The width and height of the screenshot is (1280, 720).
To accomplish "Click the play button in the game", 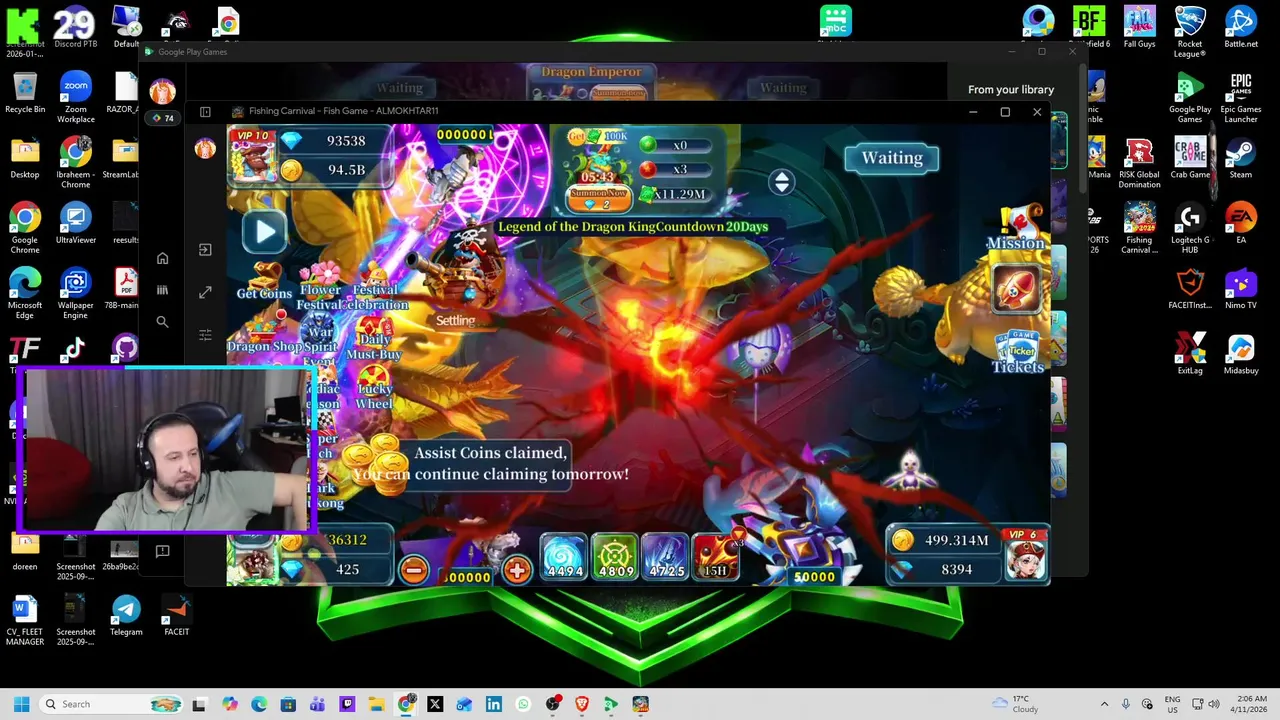I will tap(265, 232).
